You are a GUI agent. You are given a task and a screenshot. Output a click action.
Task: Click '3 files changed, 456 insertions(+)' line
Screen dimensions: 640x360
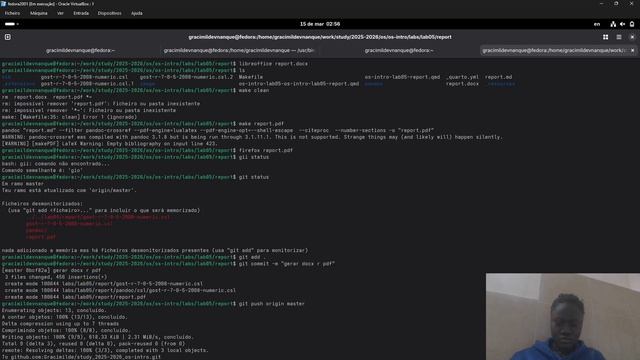pos(56,277)
